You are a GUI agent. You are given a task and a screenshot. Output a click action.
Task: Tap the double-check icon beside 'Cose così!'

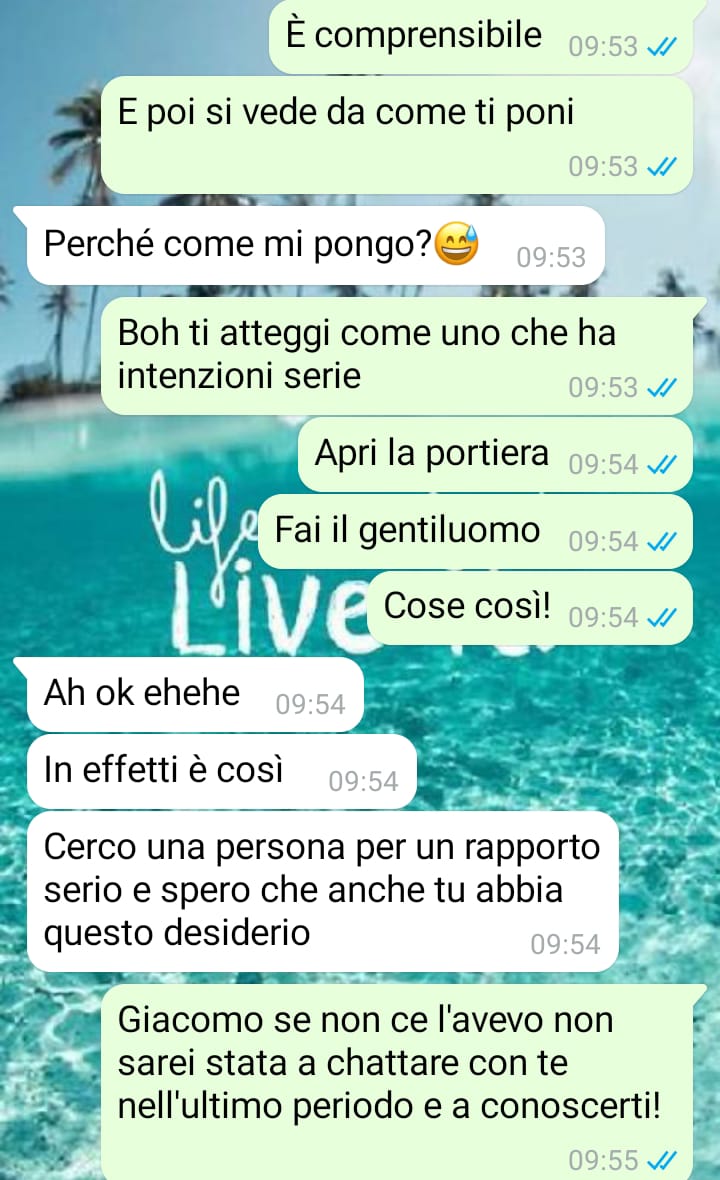click(662, 618)
